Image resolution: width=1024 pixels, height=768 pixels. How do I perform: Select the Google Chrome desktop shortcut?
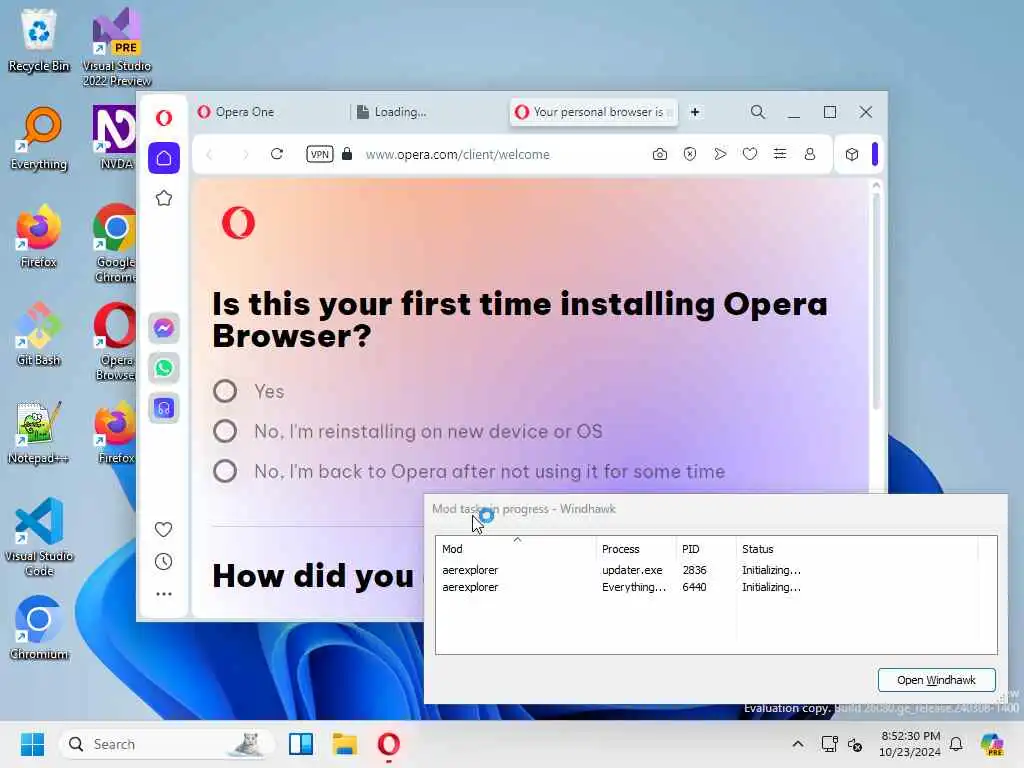tap(115, 243)
